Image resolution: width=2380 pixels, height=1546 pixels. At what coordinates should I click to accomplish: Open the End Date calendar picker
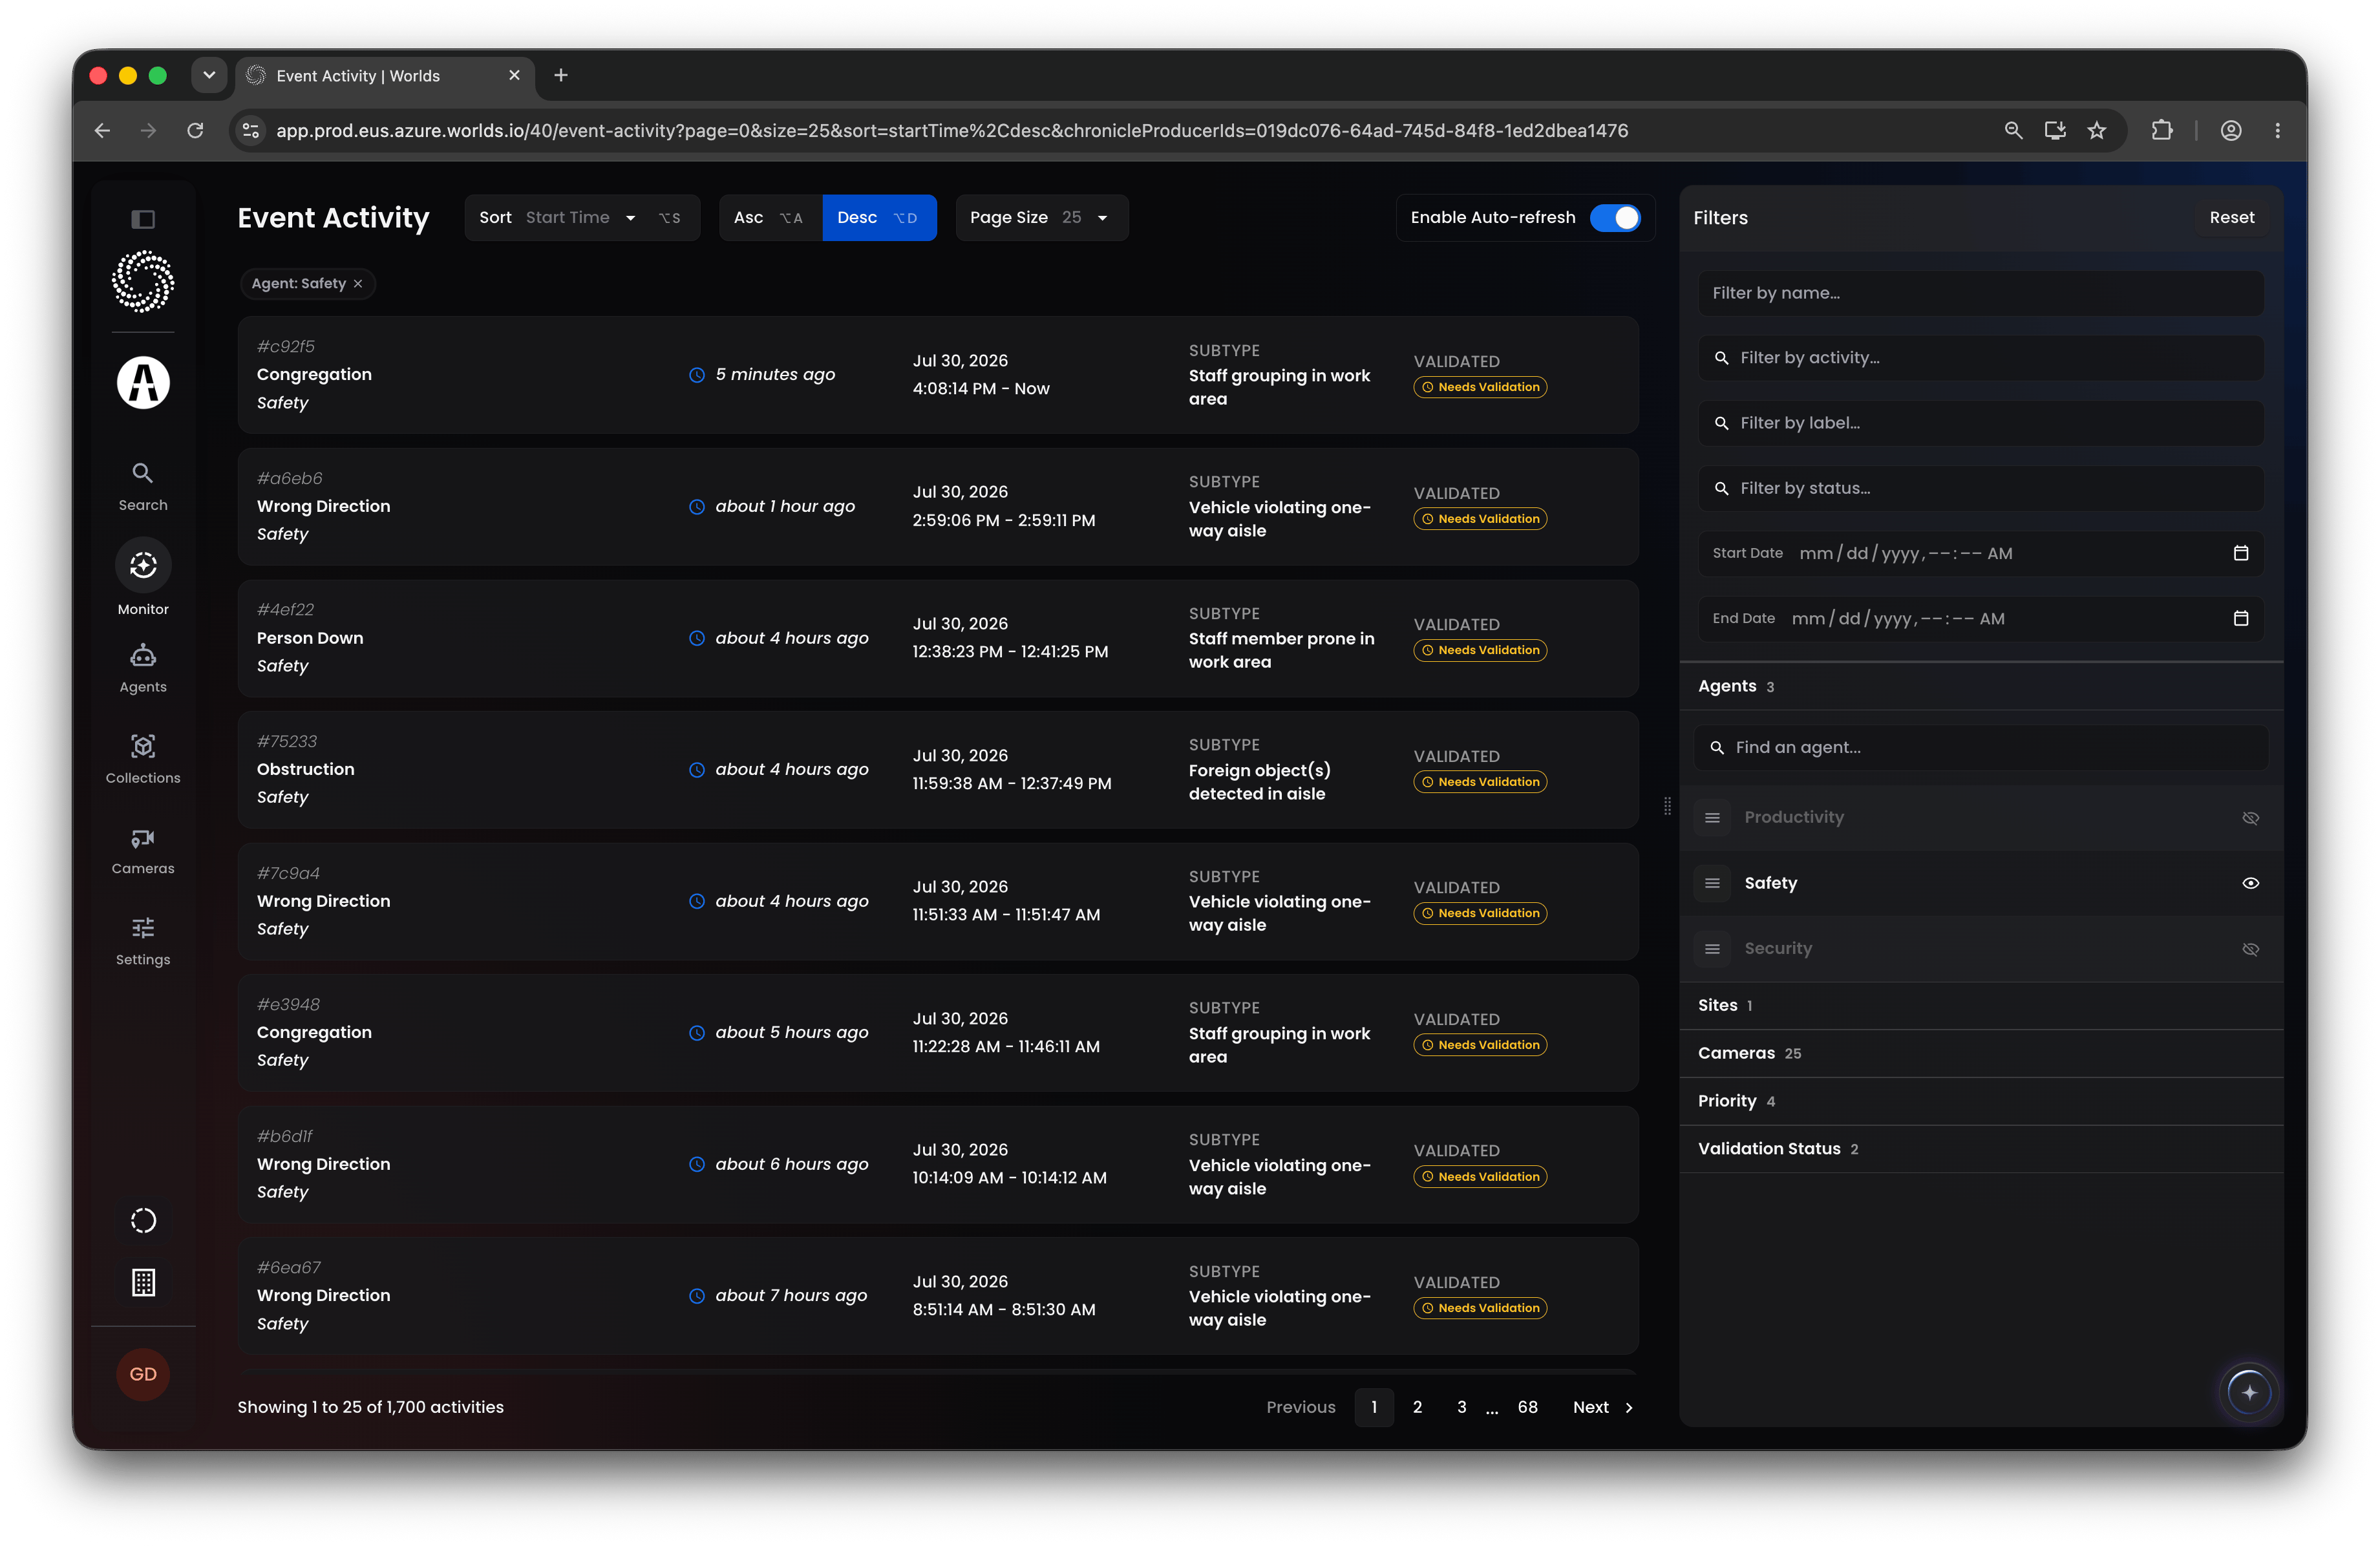pos(2241,618)
